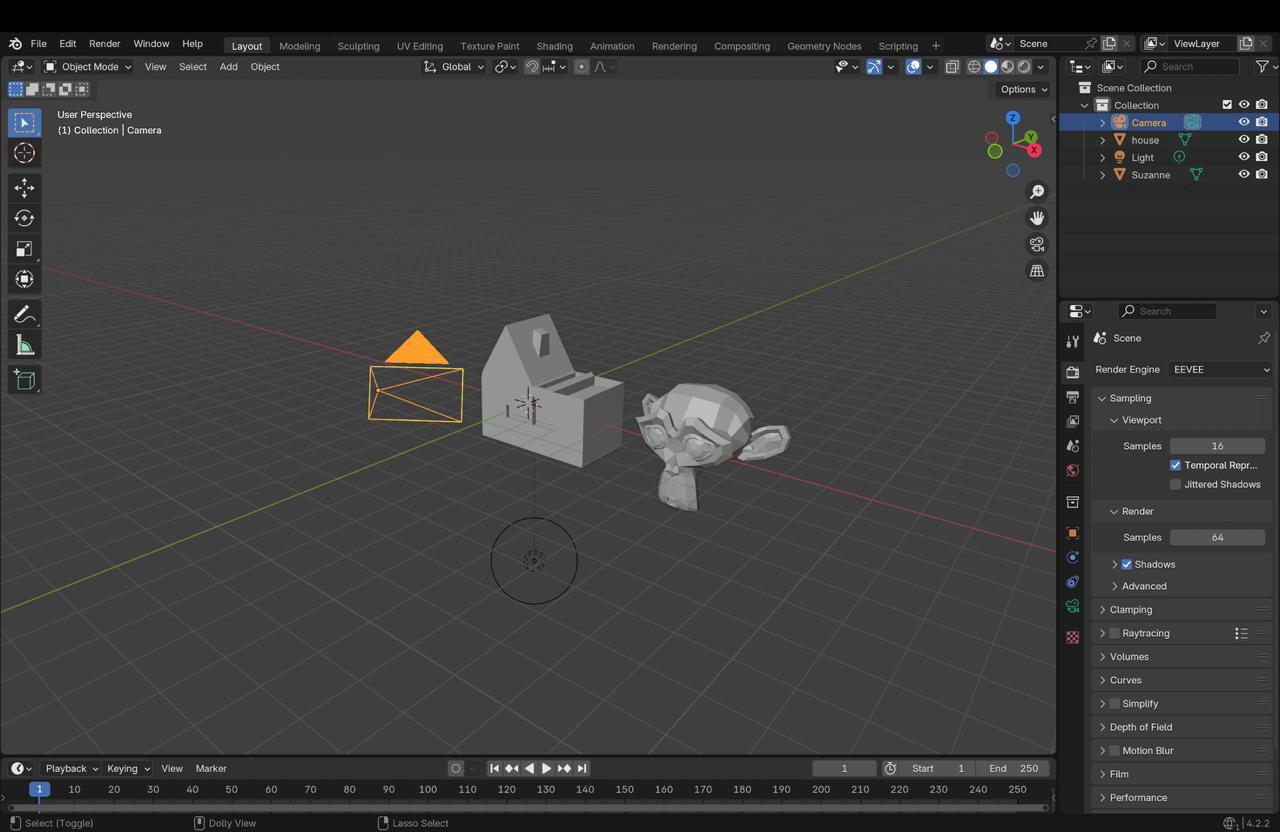Screen dimensions: 1280x832
Task: Hide the Suzanne object in viewport
Action: (x=1244, y=174)
